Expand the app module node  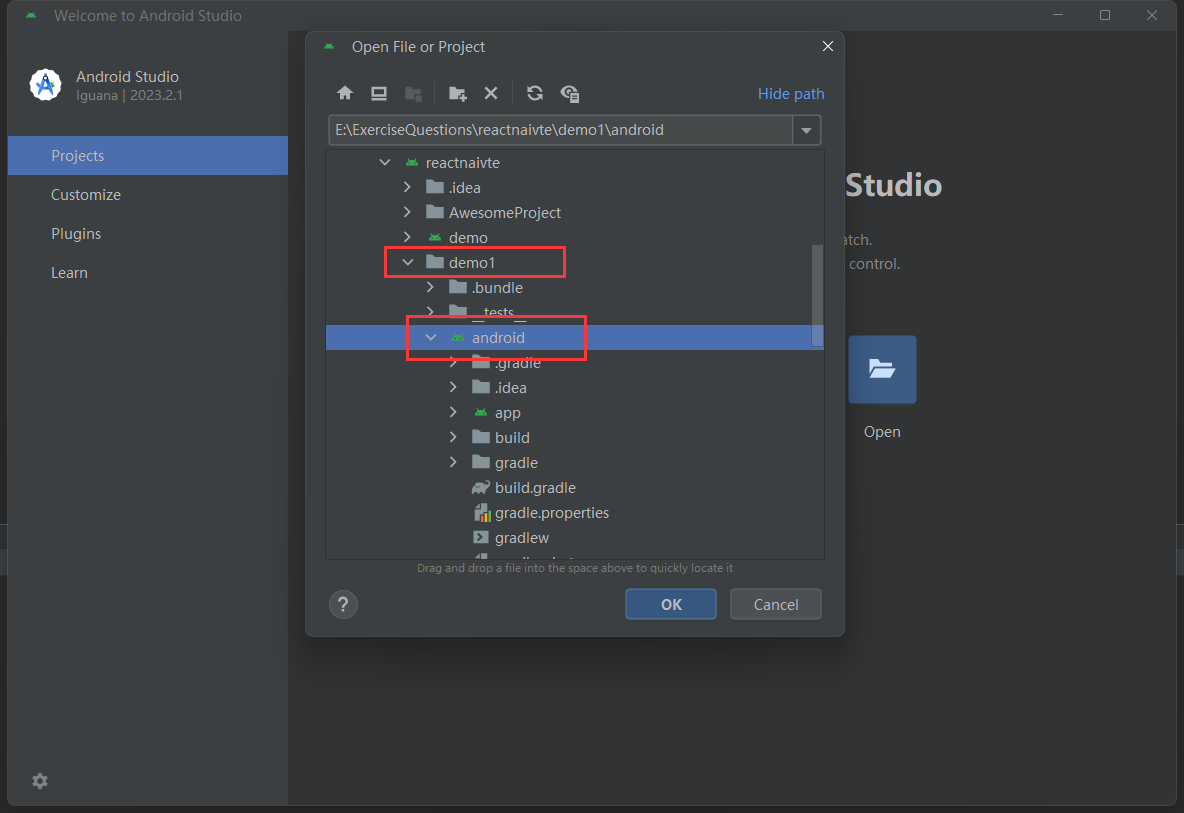[453, 412]
